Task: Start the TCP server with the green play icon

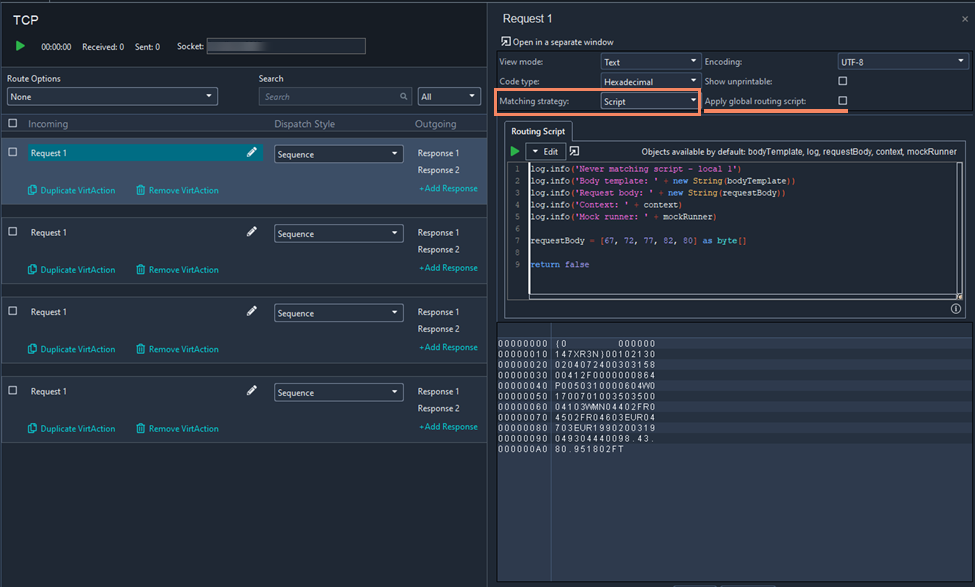Action: coord(20,45)
